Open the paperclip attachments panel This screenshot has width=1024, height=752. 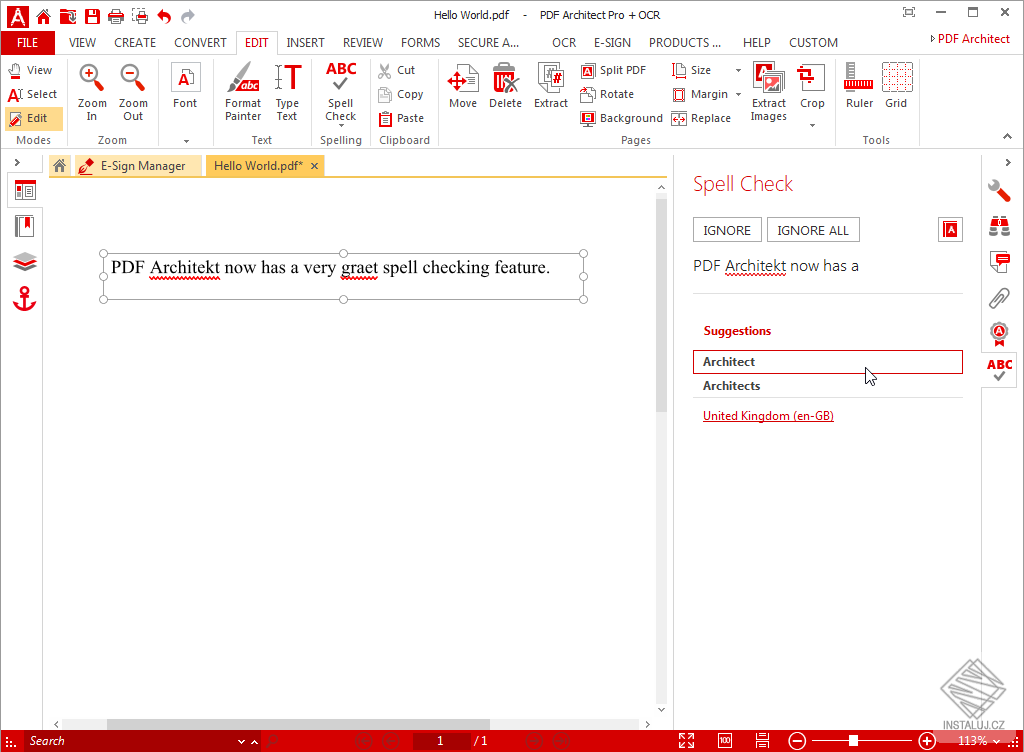click(999, 298)
